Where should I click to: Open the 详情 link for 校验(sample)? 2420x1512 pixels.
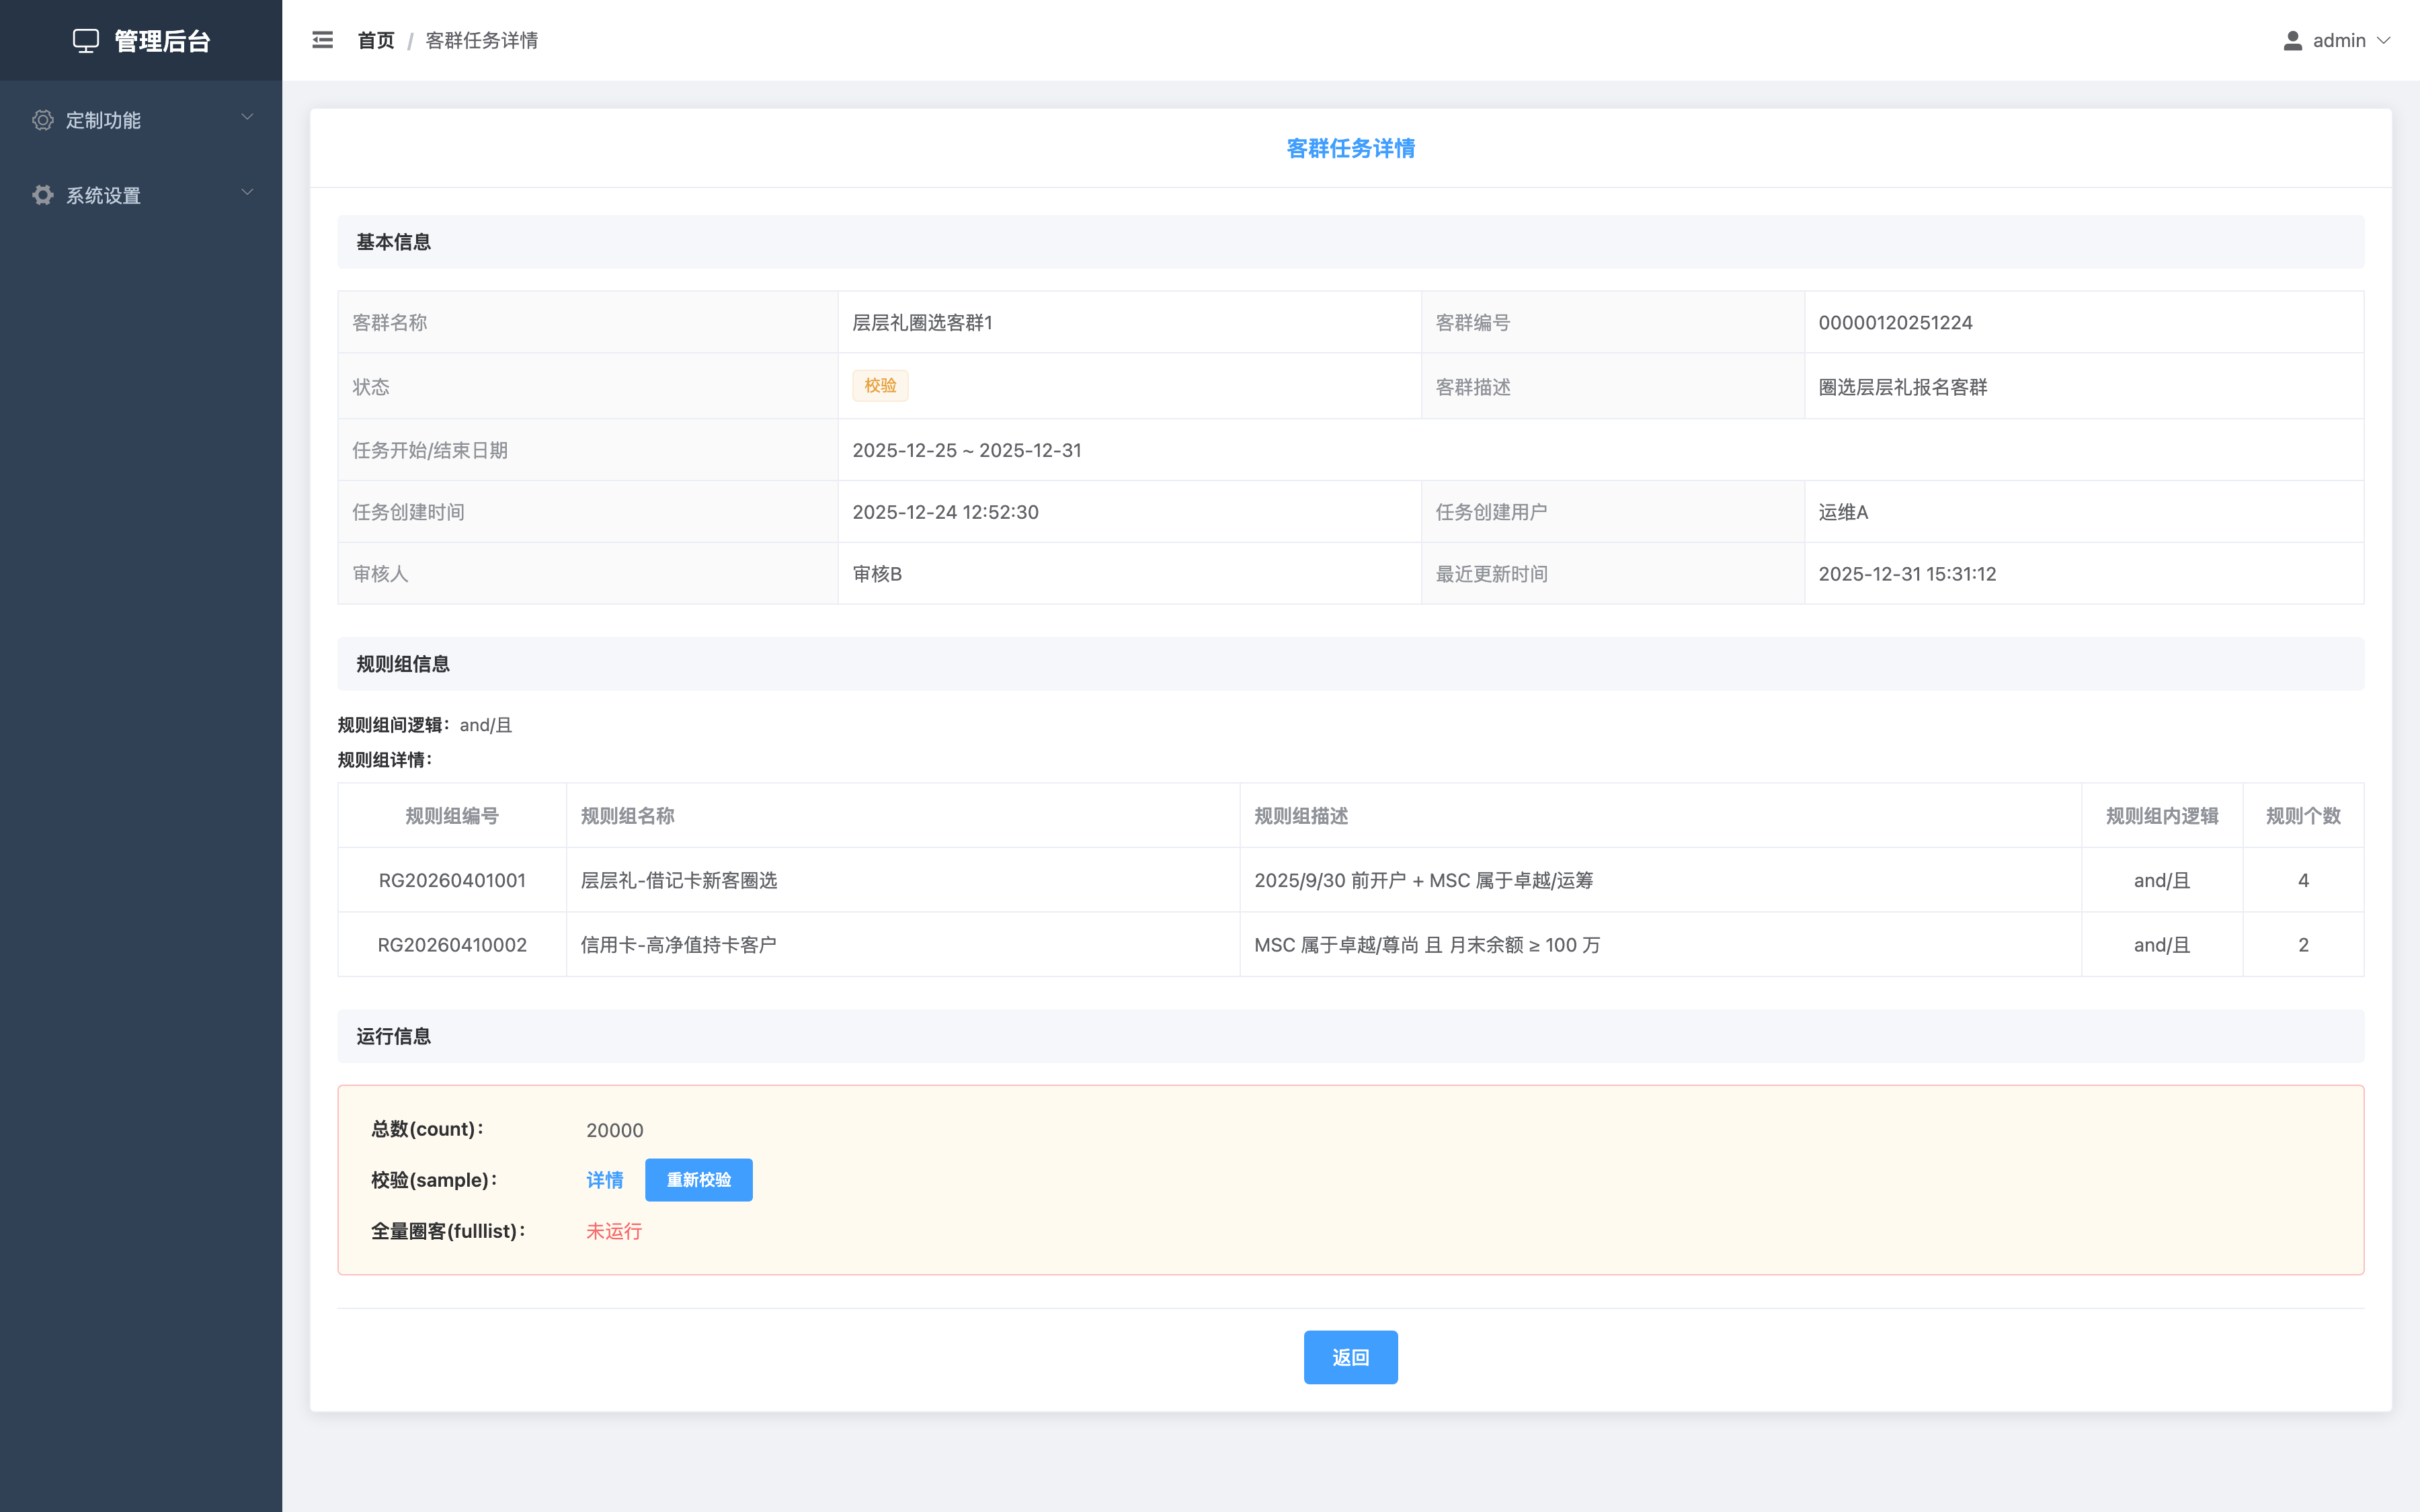coord(604,1180)
